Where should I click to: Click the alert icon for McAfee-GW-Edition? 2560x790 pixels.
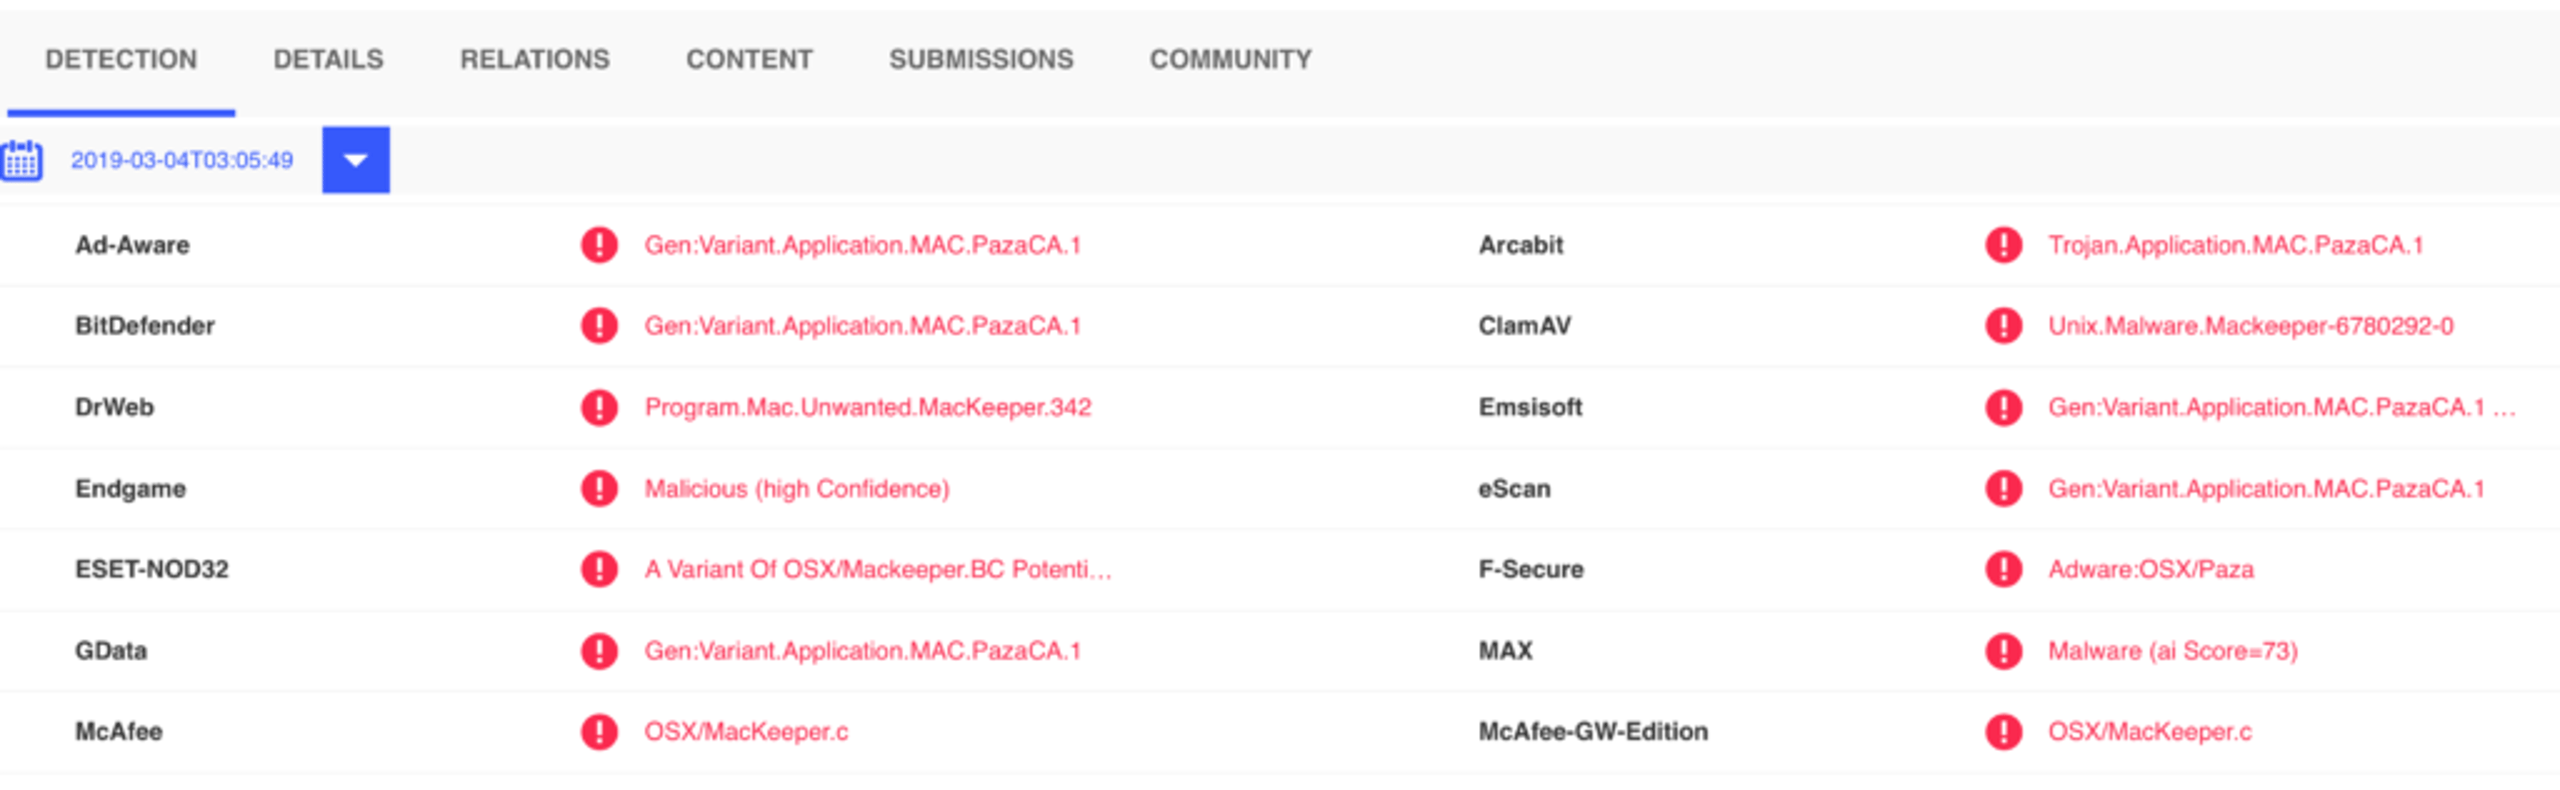[2003, 732]
